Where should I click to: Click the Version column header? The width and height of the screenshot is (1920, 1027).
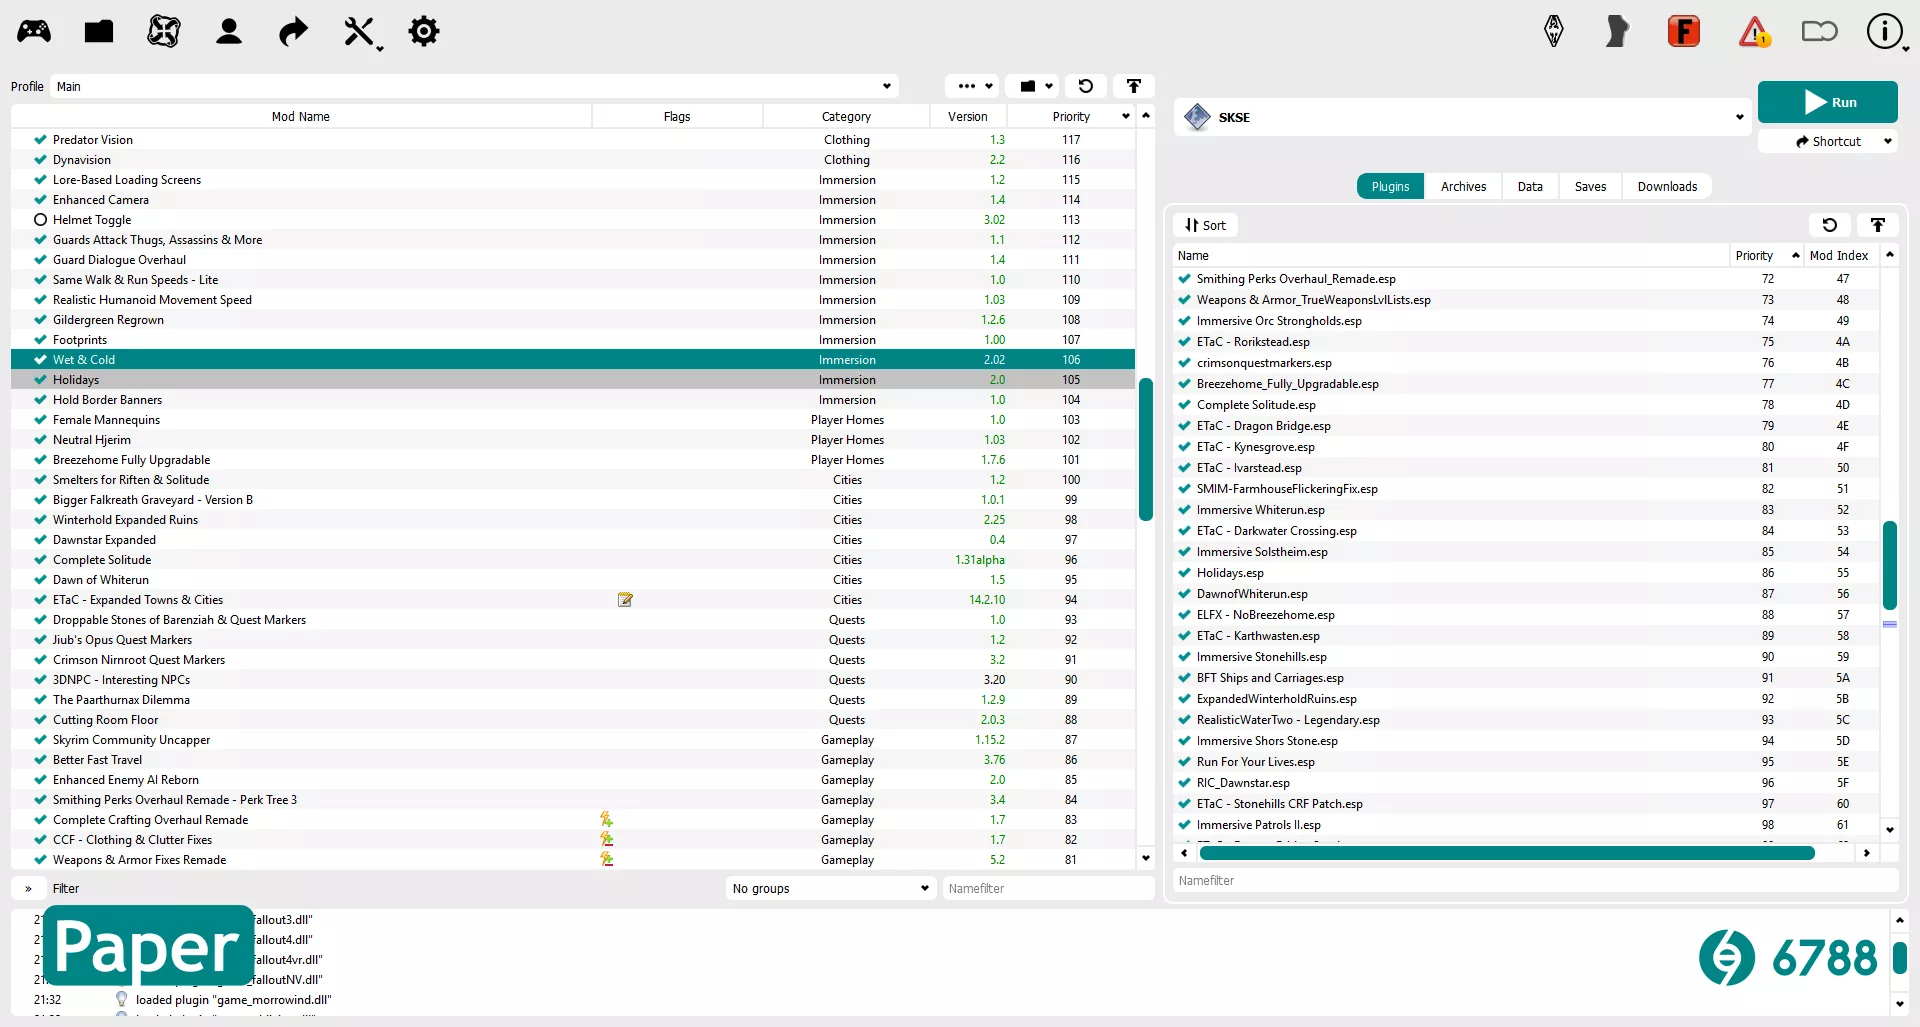coord(967,116)
